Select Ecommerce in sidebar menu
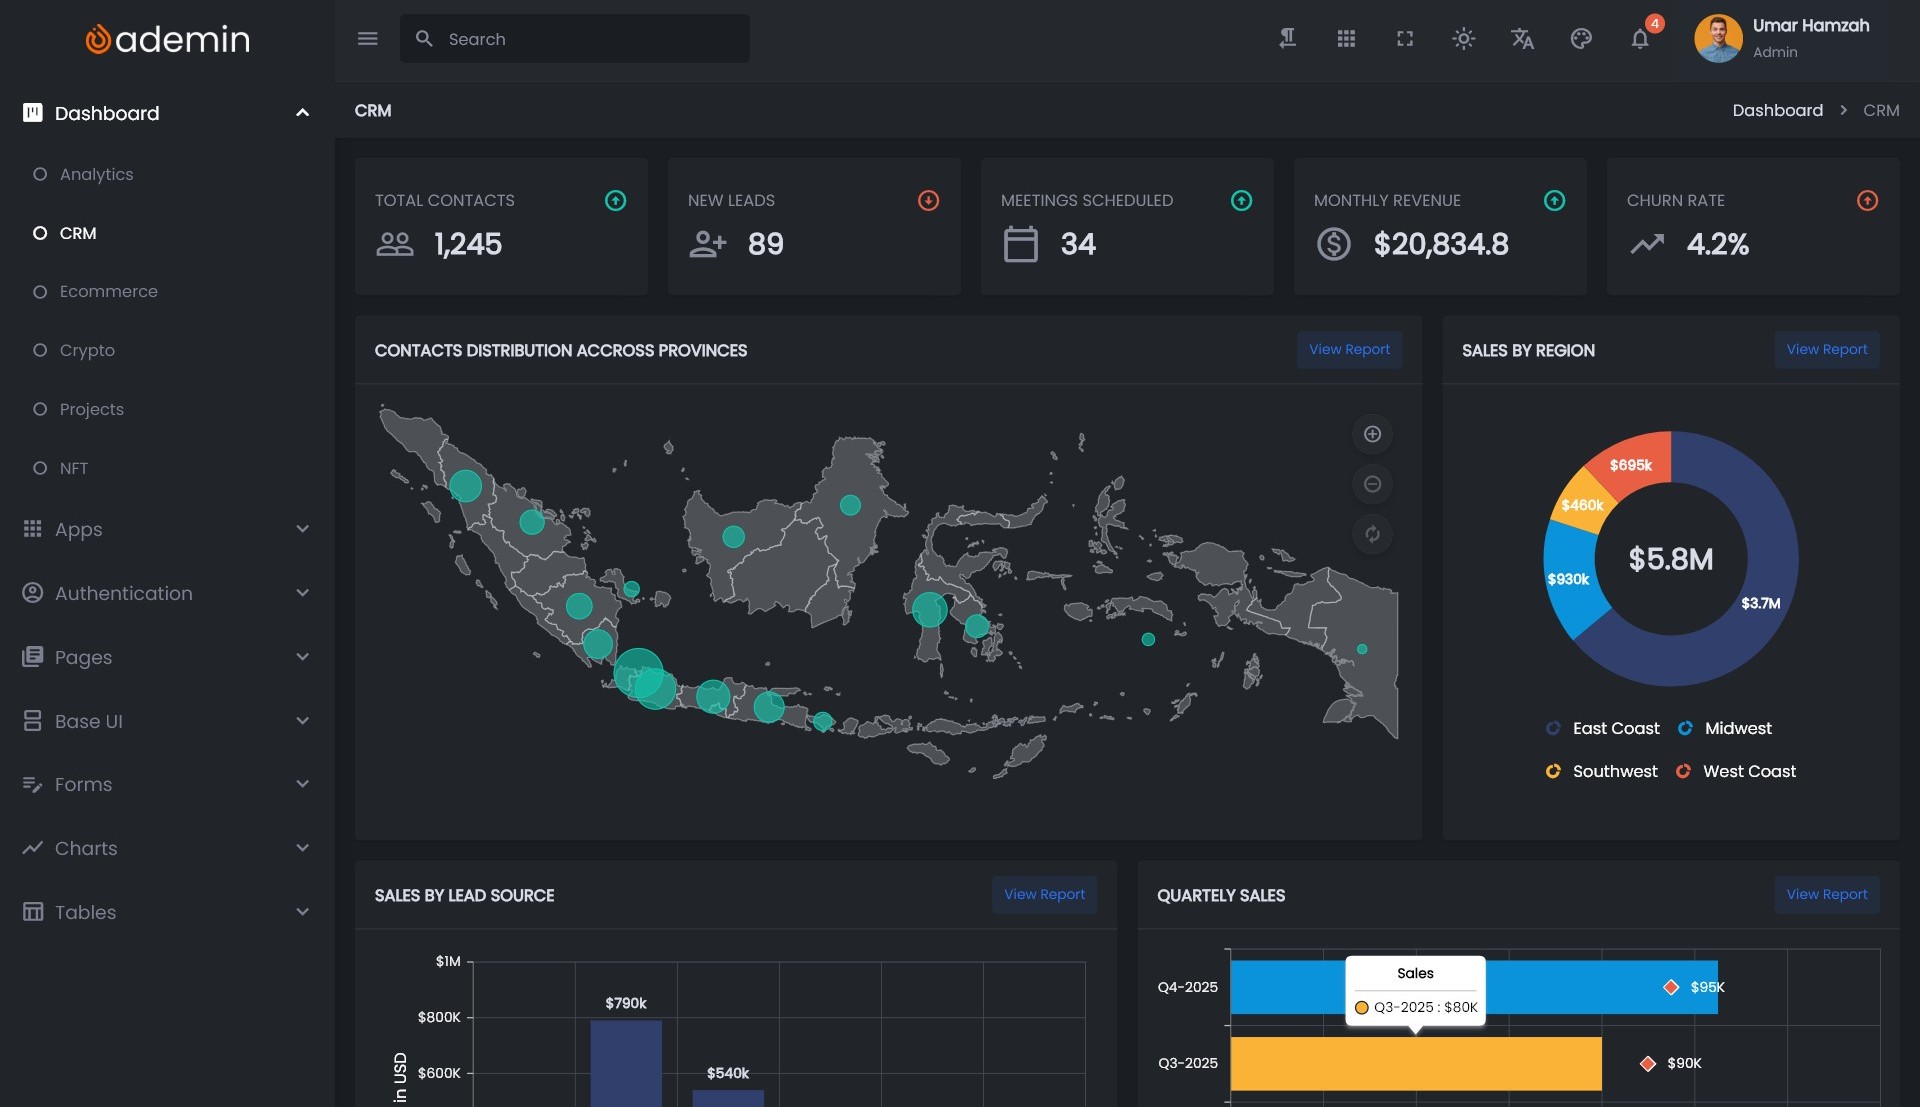This screenshot has height=1107, width=1920. click(x=108, y=291)
